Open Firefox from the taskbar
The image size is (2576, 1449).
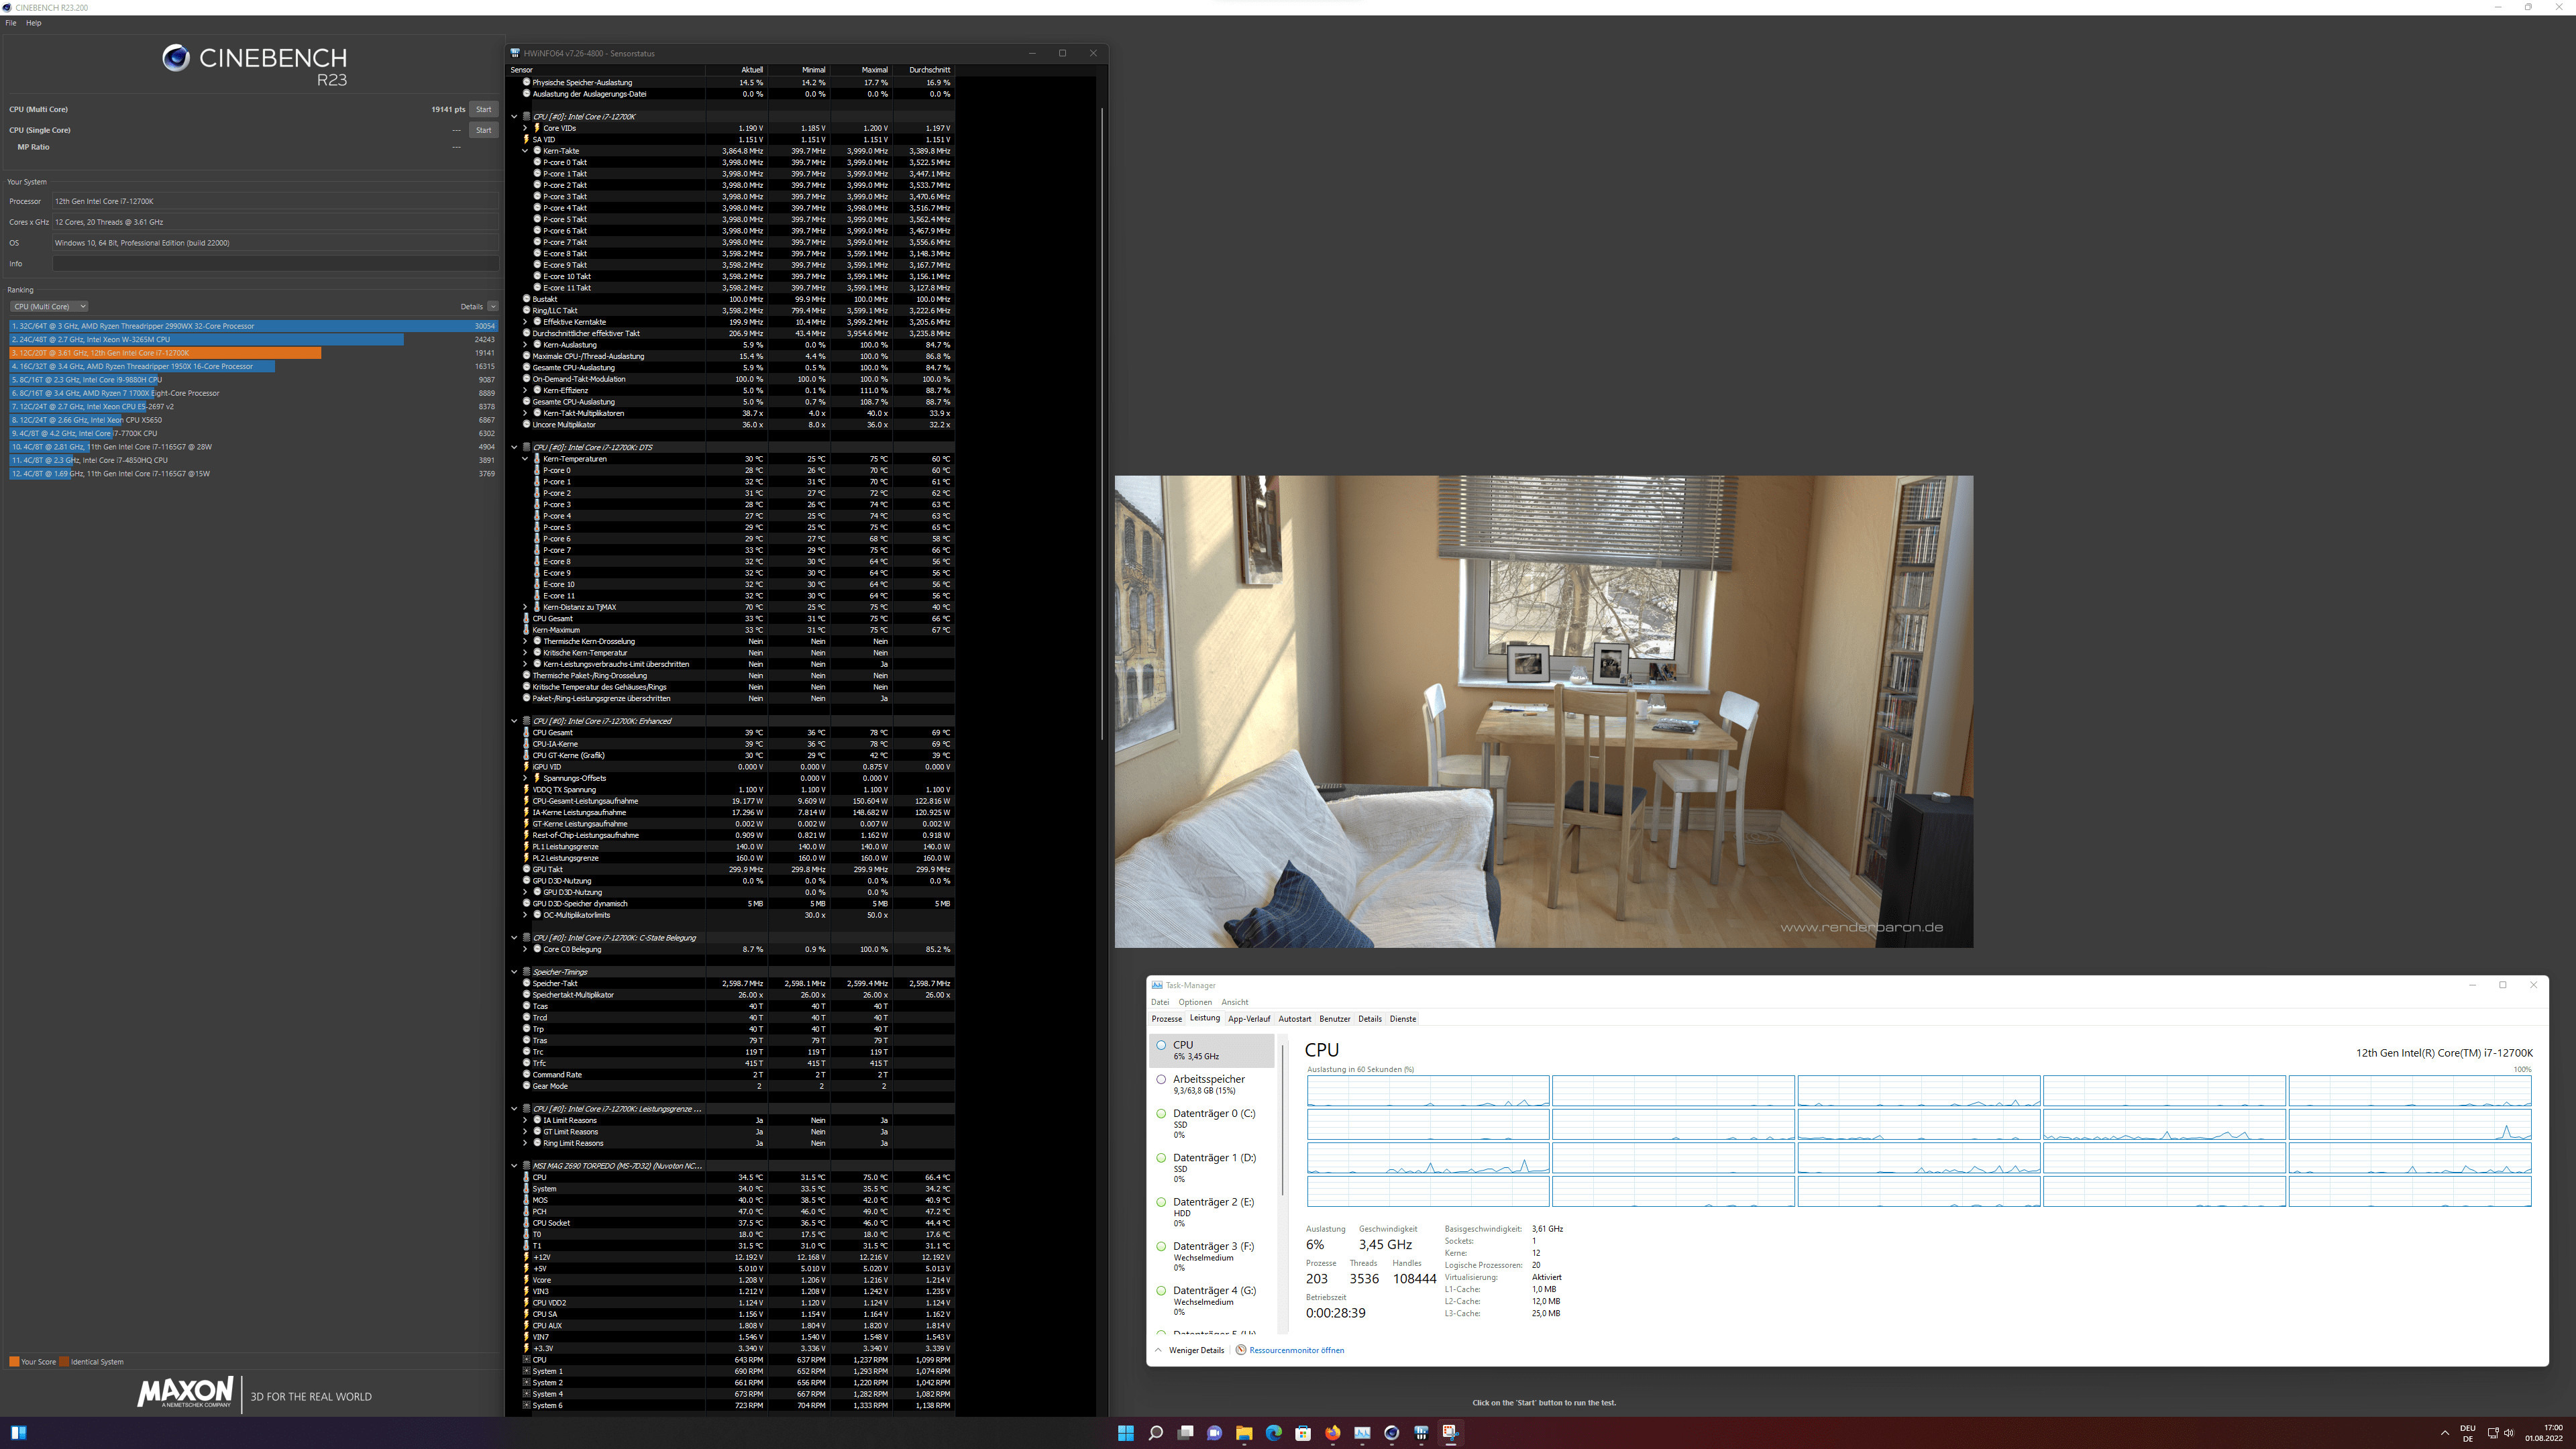point(1332,1433)
